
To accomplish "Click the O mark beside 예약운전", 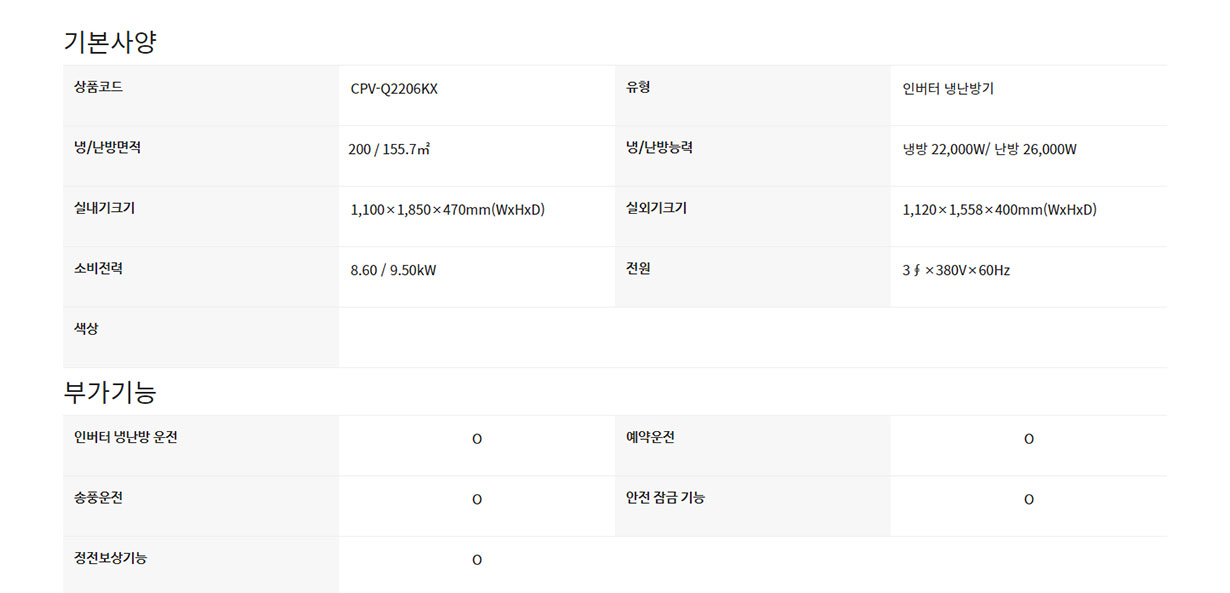I will pyautogui.click(x=1029, y=439).
